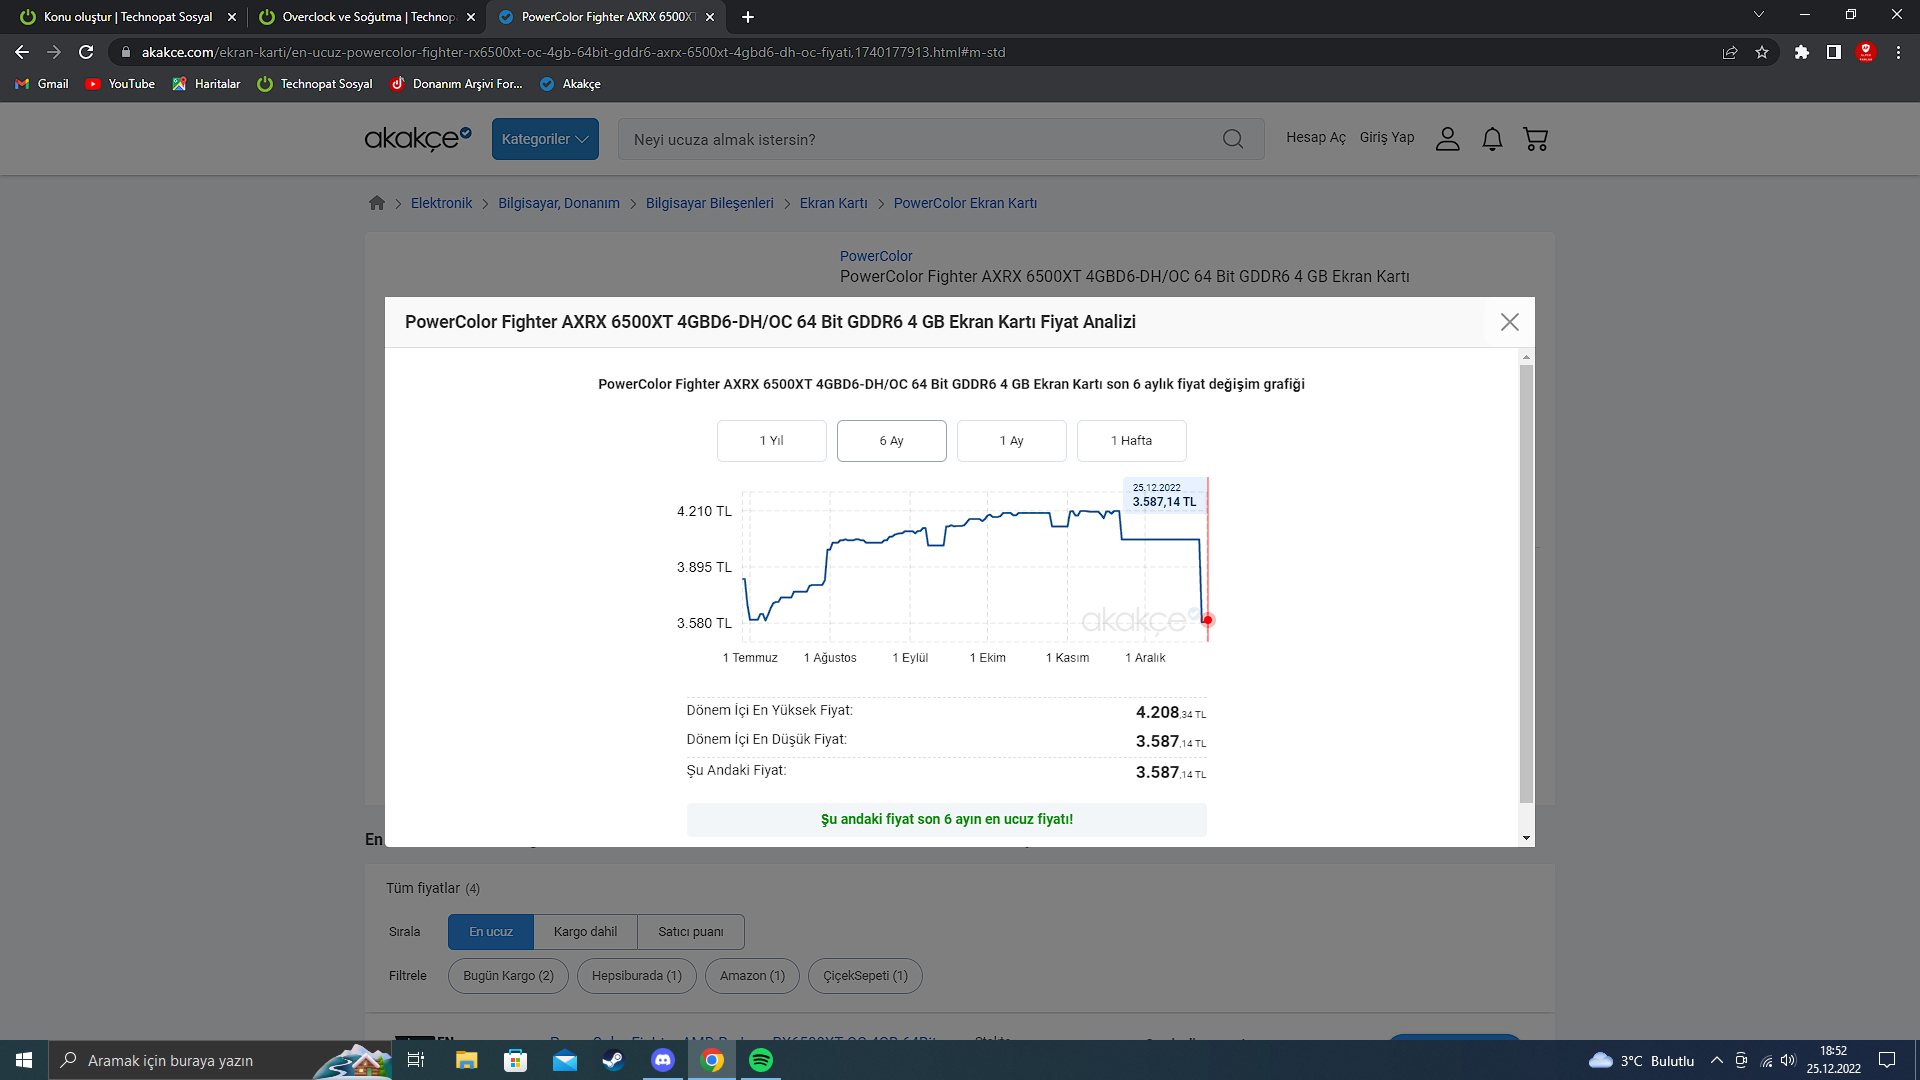This screenshot has height=1080, width=1920.
Task: Select the 1 Hafta chart range
Action: click(1131, 441)
